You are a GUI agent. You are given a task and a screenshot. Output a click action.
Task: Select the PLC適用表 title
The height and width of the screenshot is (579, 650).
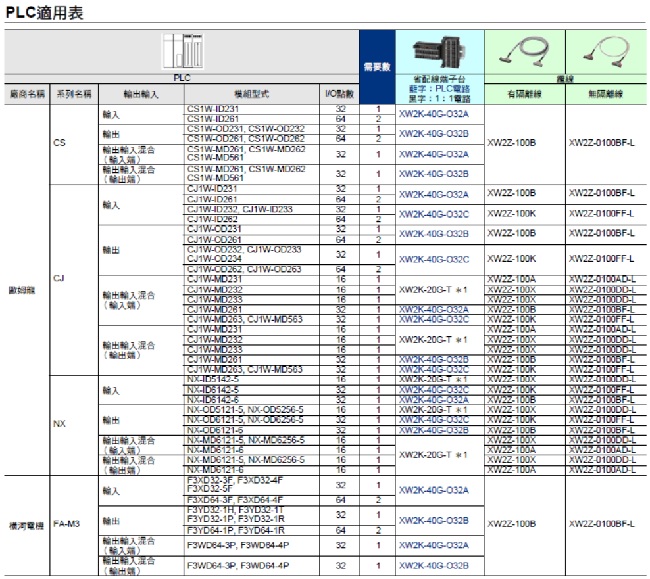(44, 12)
